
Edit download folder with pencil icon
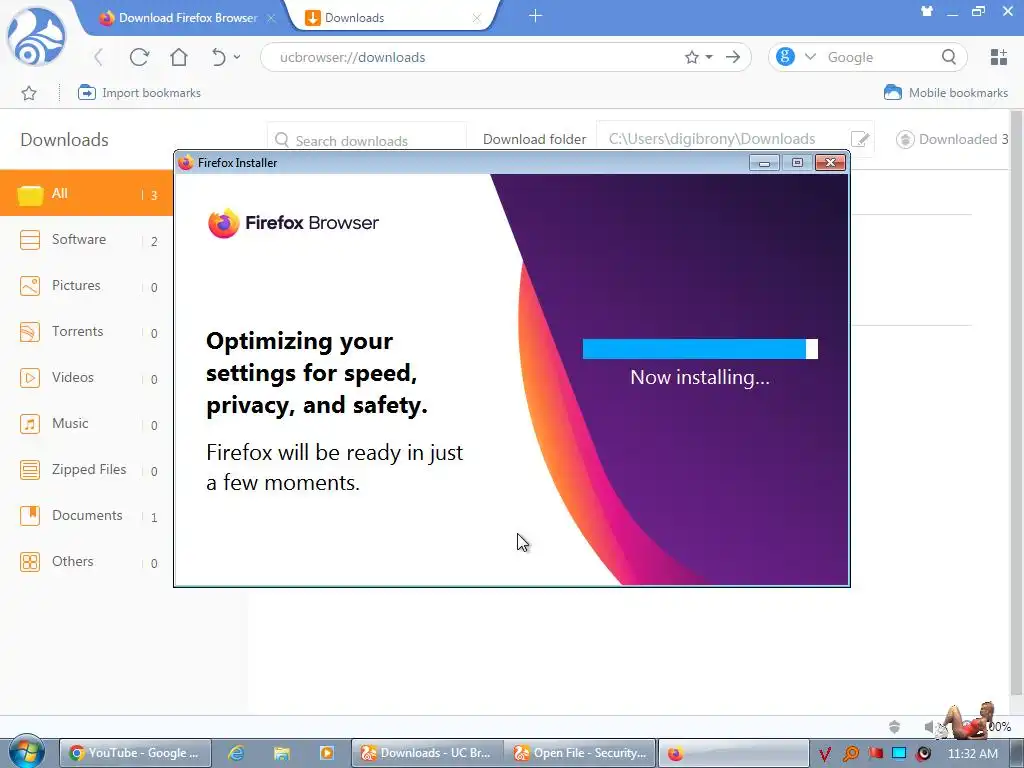[860, 139]
